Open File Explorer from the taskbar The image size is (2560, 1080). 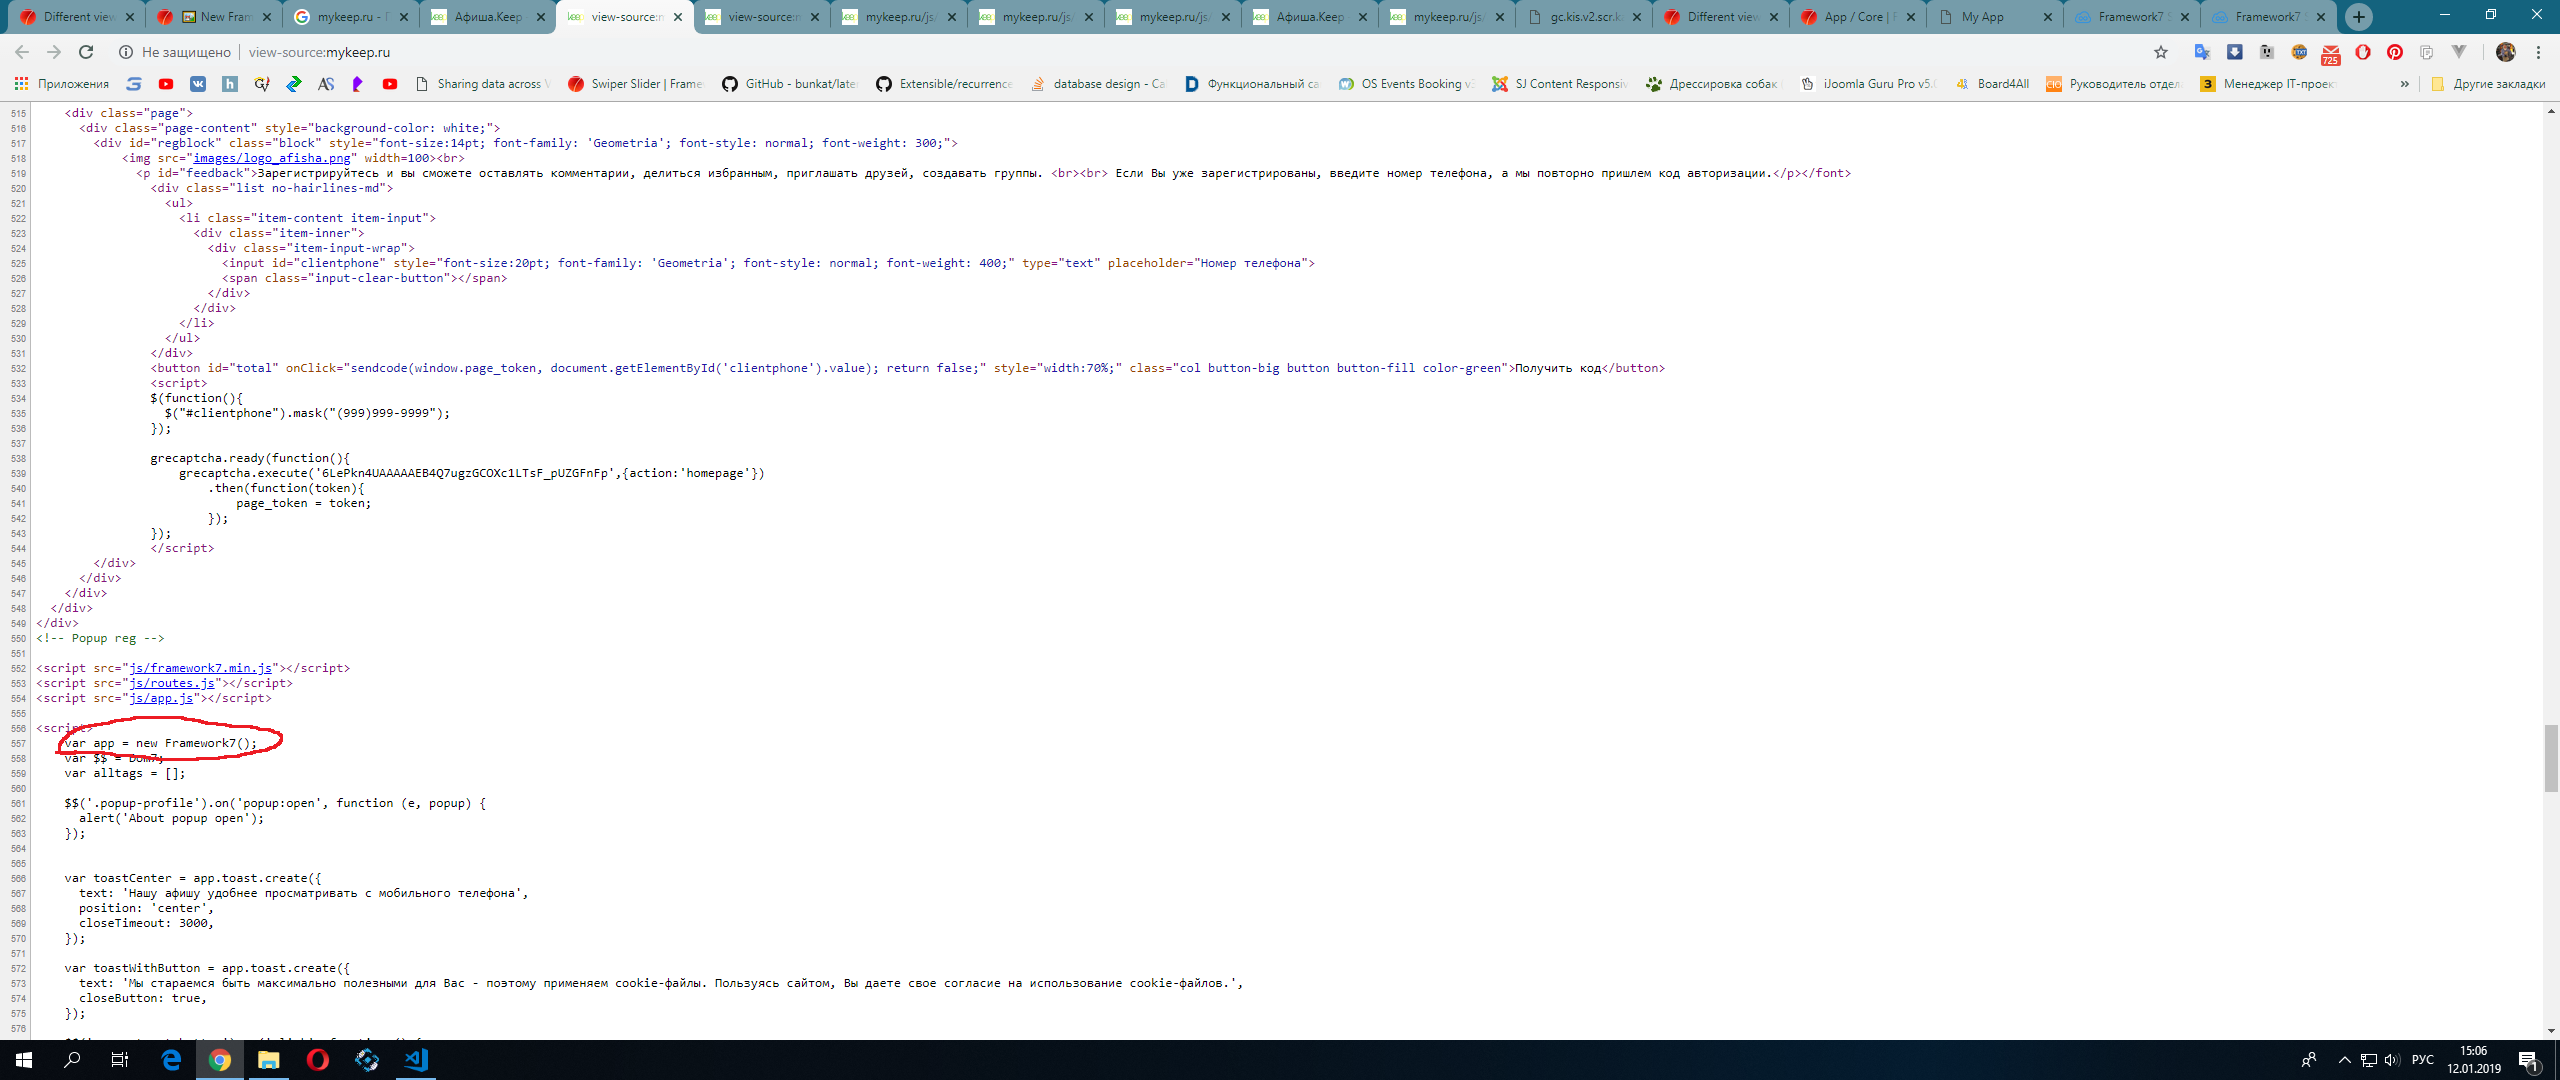pyautogui.click(x=268, y=1060)
